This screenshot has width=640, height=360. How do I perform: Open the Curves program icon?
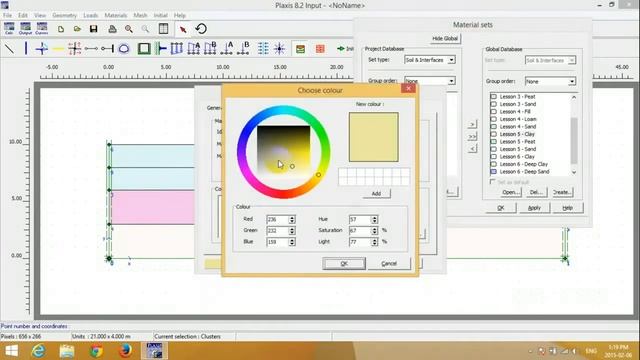42,29
